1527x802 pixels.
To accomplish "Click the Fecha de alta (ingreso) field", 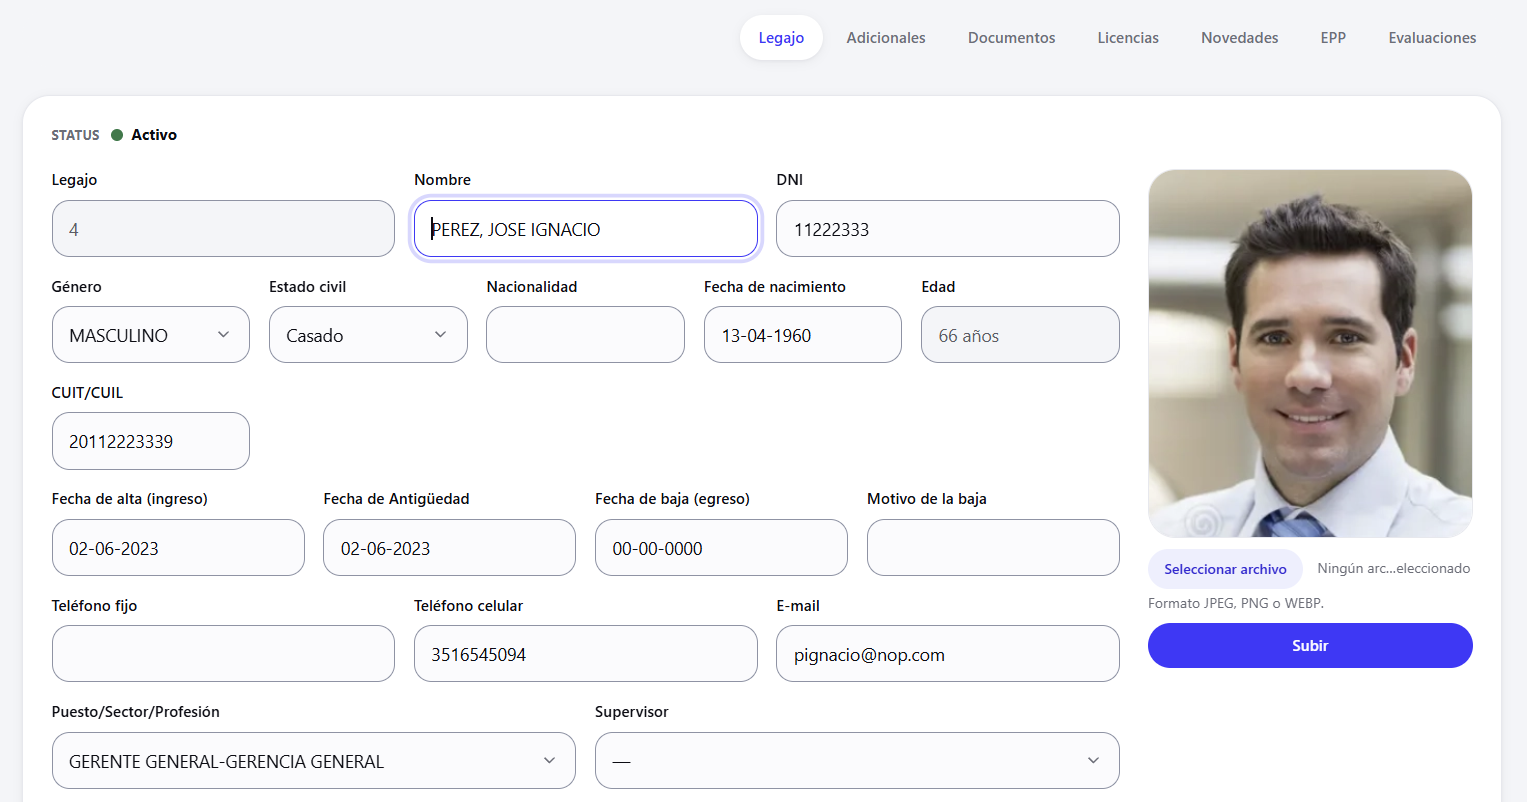I will 178,548.
